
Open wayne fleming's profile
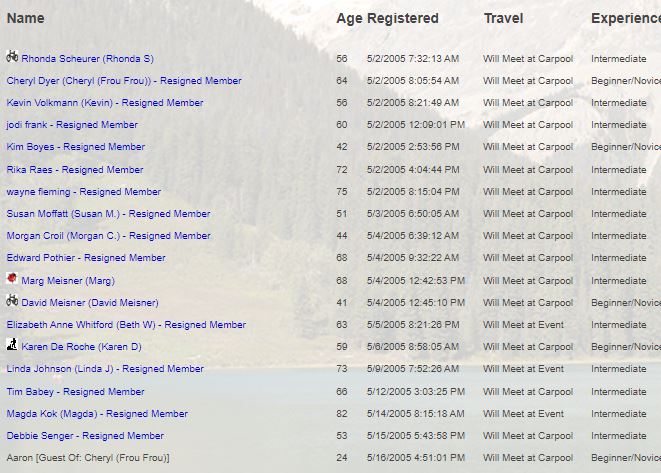tap(84, 192)
